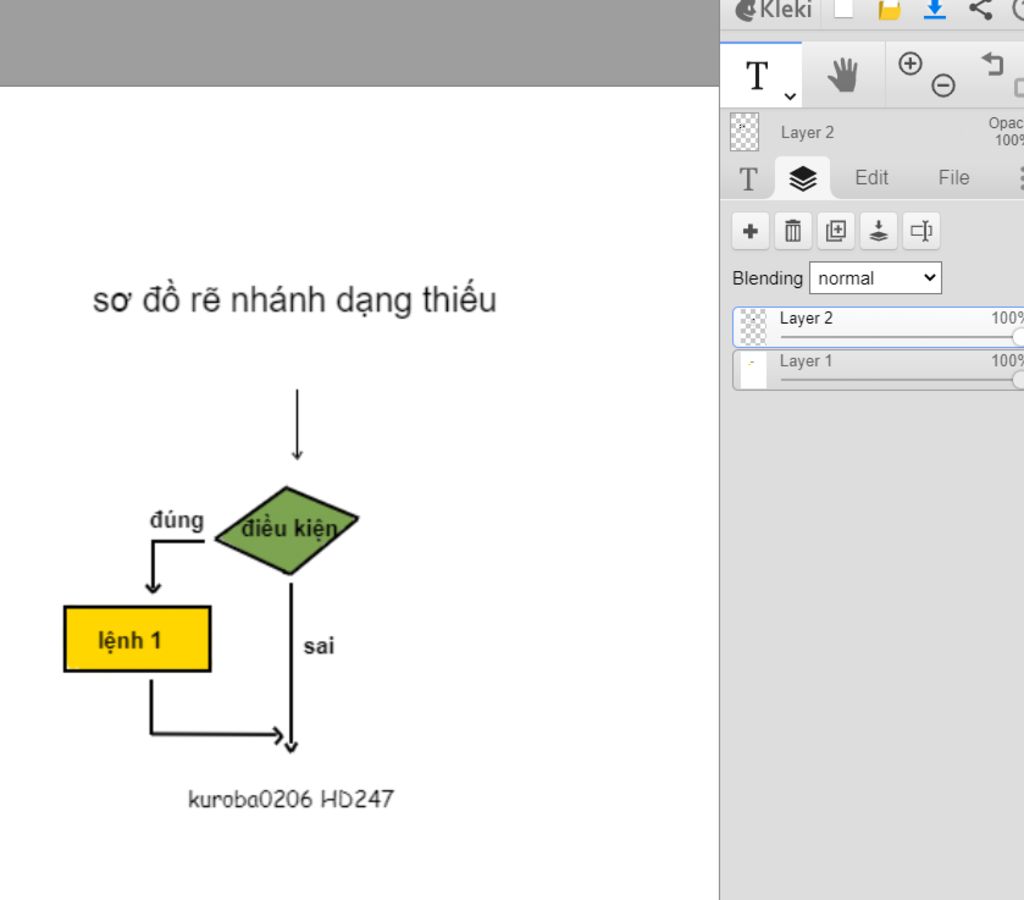
Task: Click the 'đúng' label on canvas
Action: coord(176,521)
